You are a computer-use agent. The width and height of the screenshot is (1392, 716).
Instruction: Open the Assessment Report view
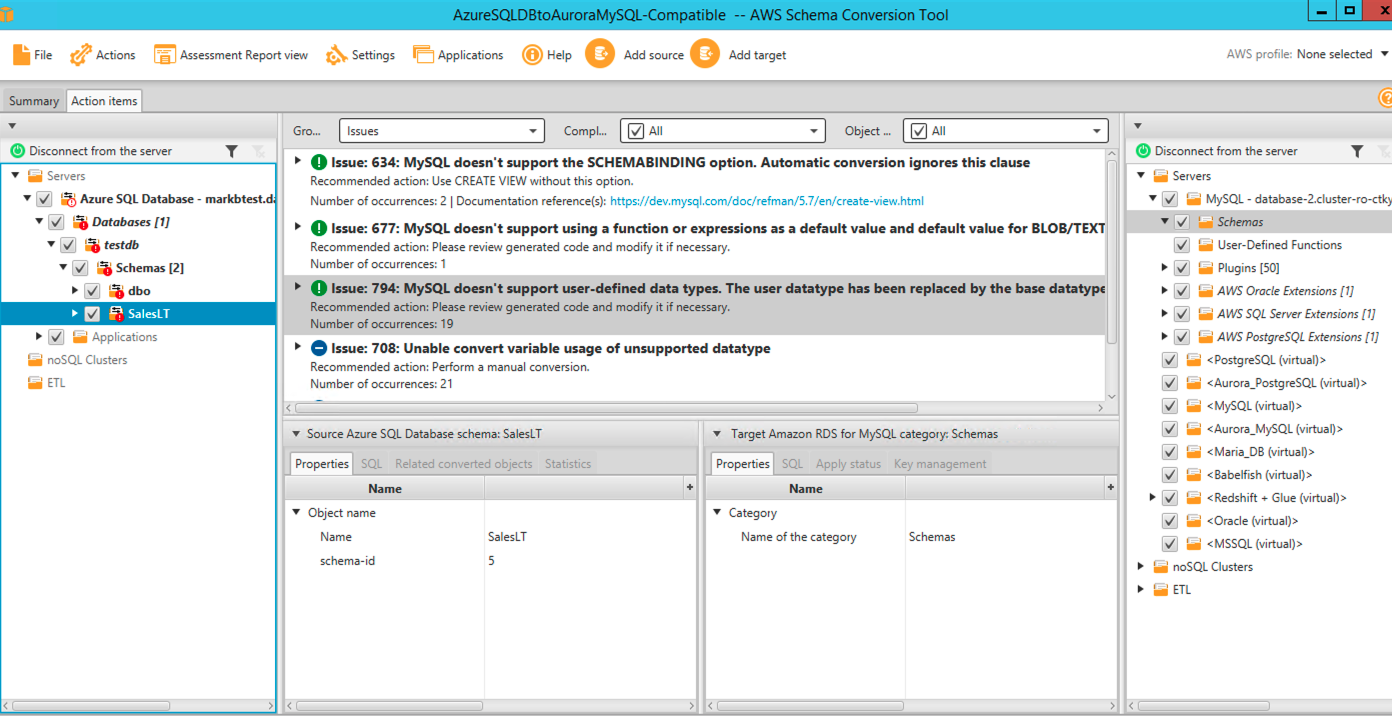[164, 54]
